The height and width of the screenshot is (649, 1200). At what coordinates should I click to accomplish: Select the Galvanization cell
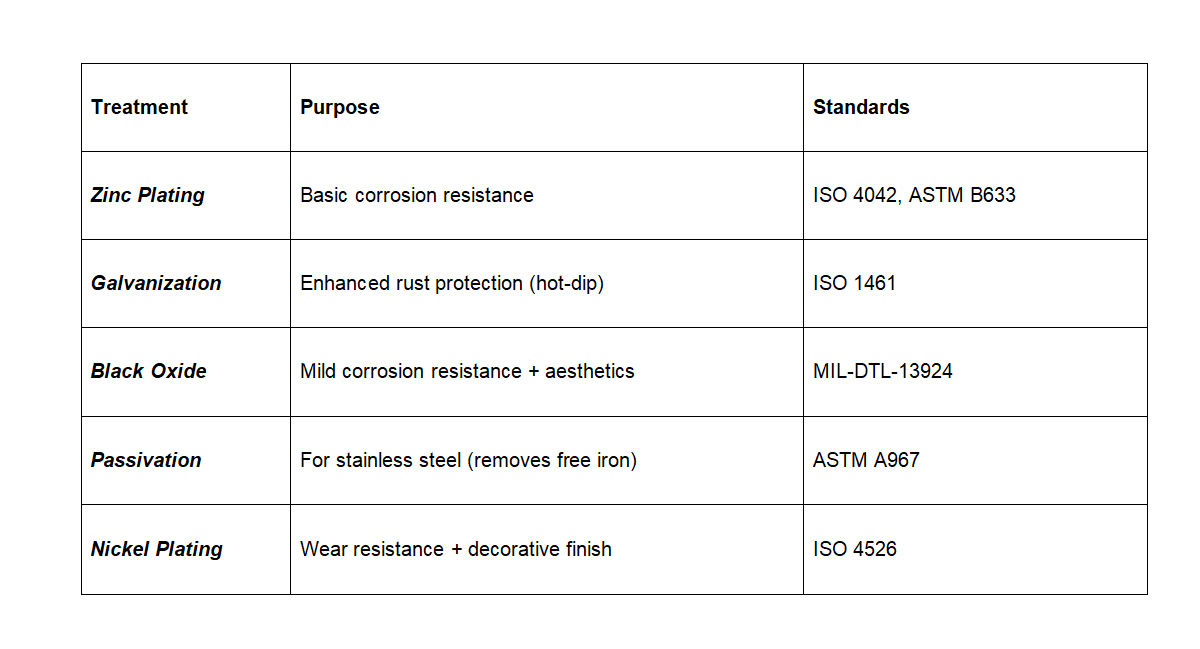pos(186,283)
